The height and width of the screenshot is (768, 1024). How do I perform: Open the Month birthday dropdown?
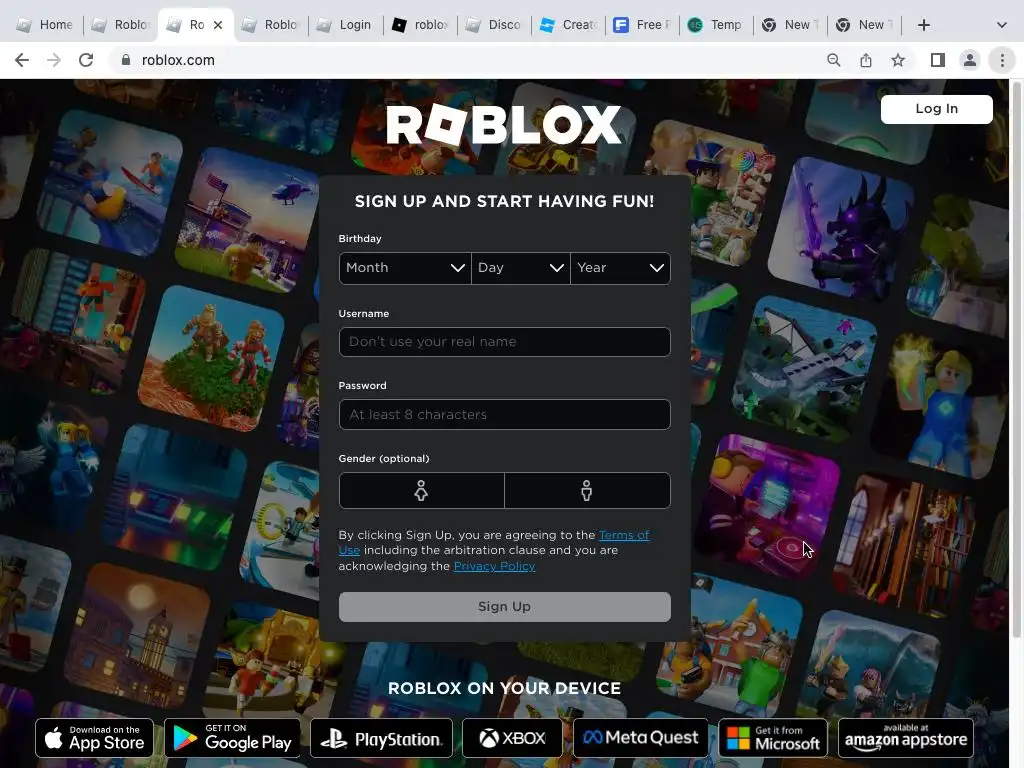point(405,268)
